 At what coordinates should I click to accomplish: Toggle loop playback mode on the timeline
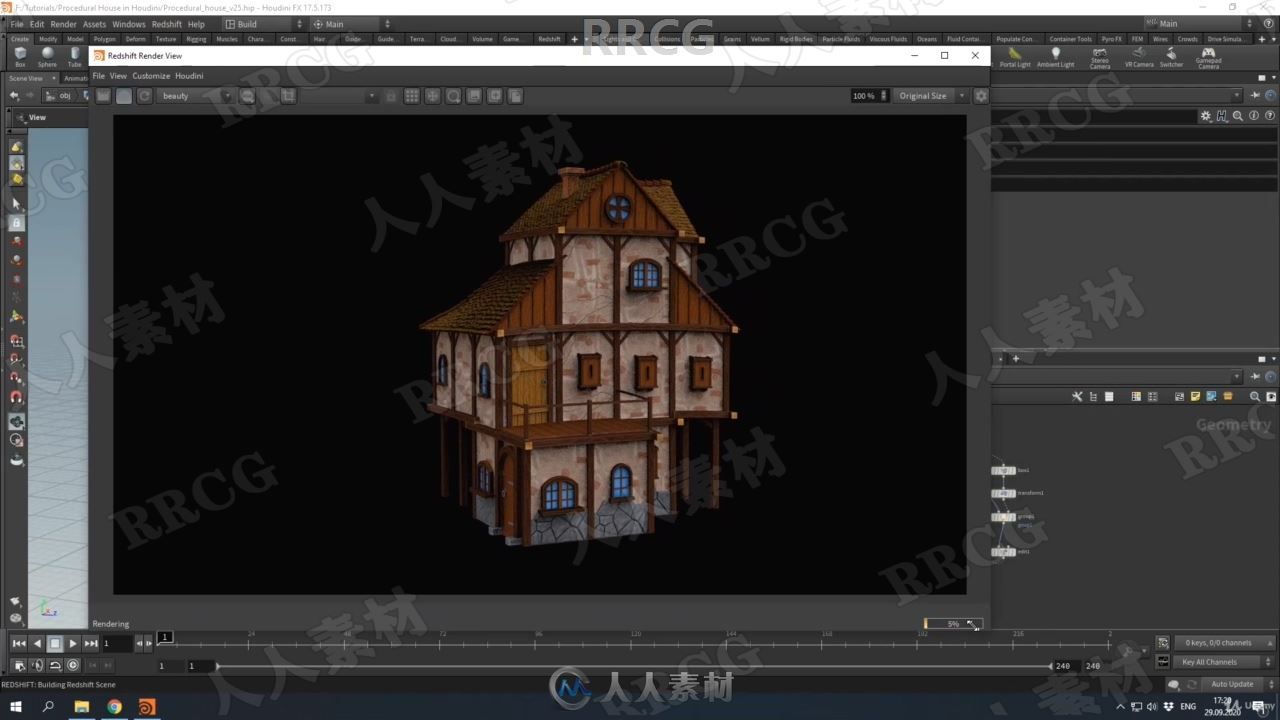click(x=55, y=665)
